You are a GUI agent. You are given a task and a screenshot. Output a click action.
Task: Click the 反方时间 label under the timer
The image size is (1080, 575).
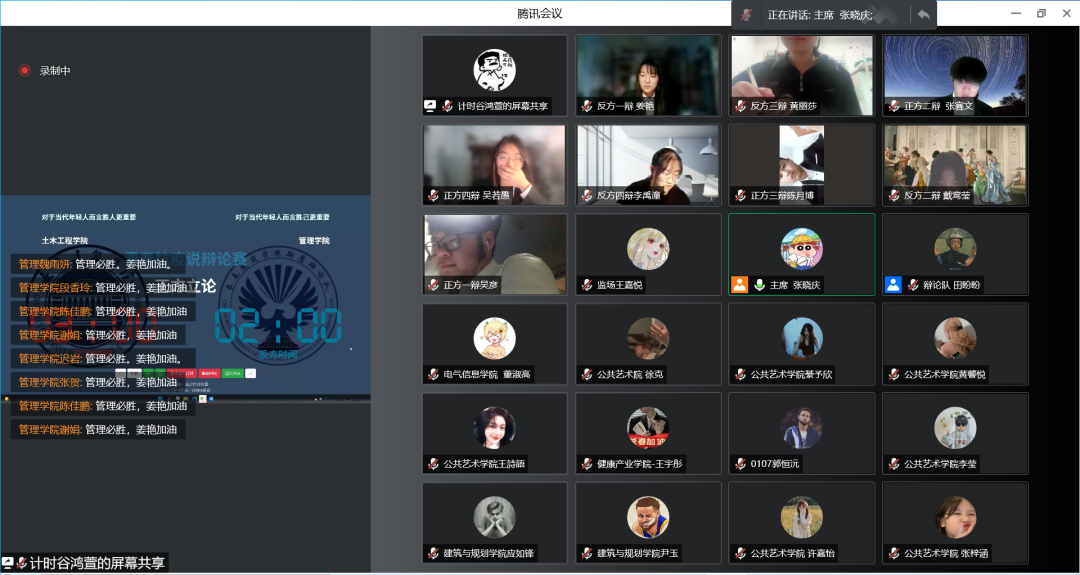click(278, 355)
